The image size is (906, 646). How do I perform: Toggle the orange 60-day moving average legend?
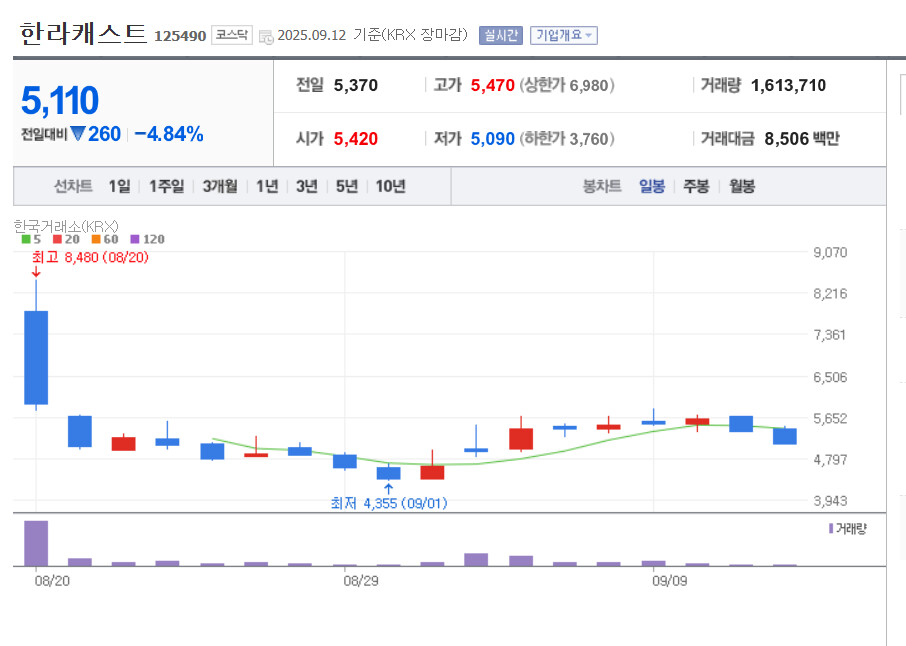(104, 239)
